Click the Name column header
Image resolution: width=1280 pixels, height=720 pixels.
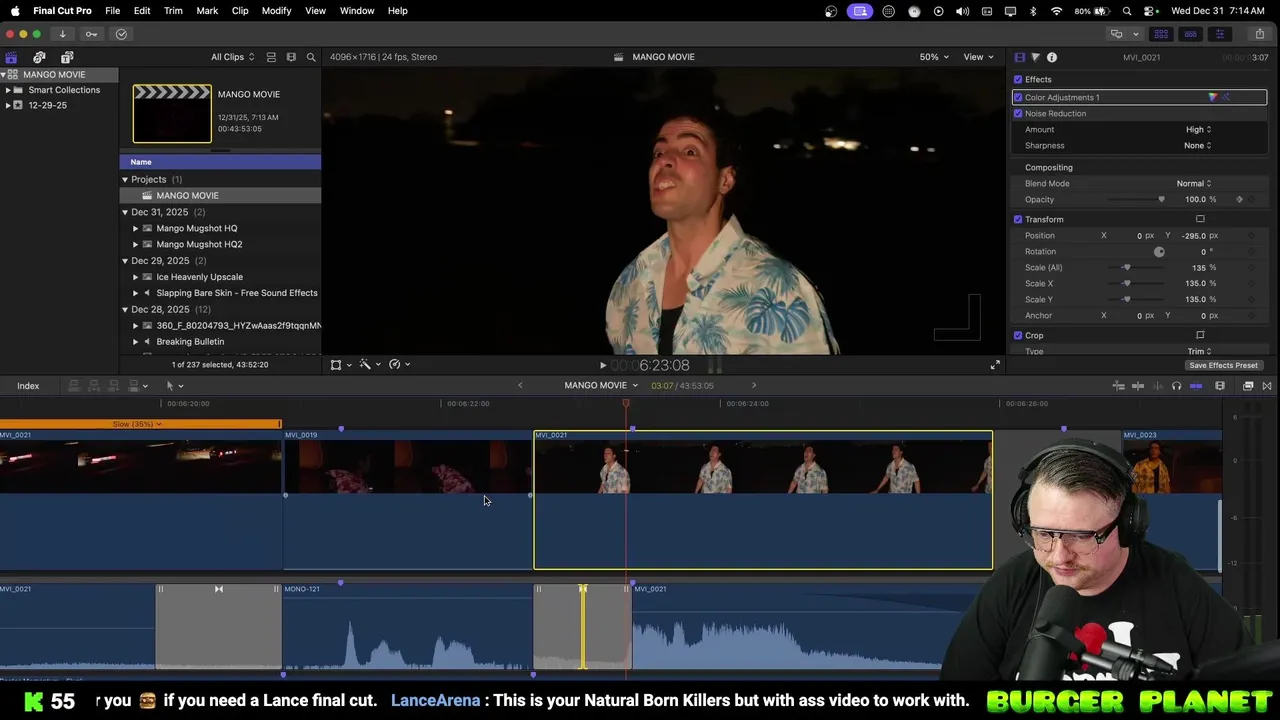tap(220, 162)
